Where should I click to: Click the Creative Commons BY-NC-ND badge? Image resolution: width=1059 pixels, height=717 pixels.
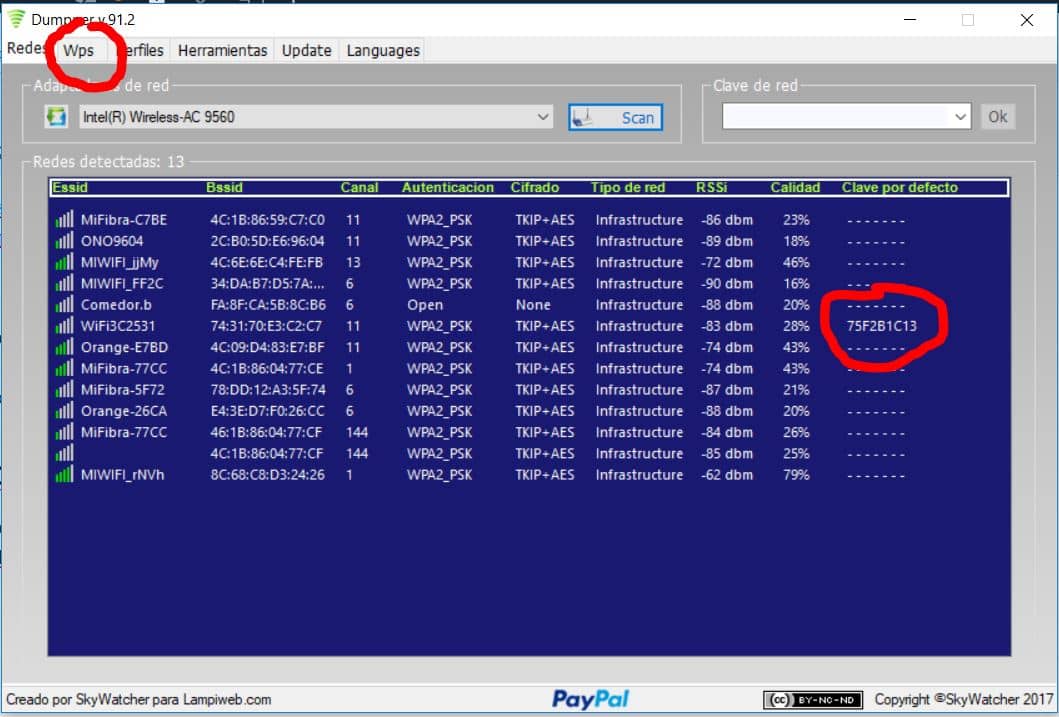[x=813, y=699]
